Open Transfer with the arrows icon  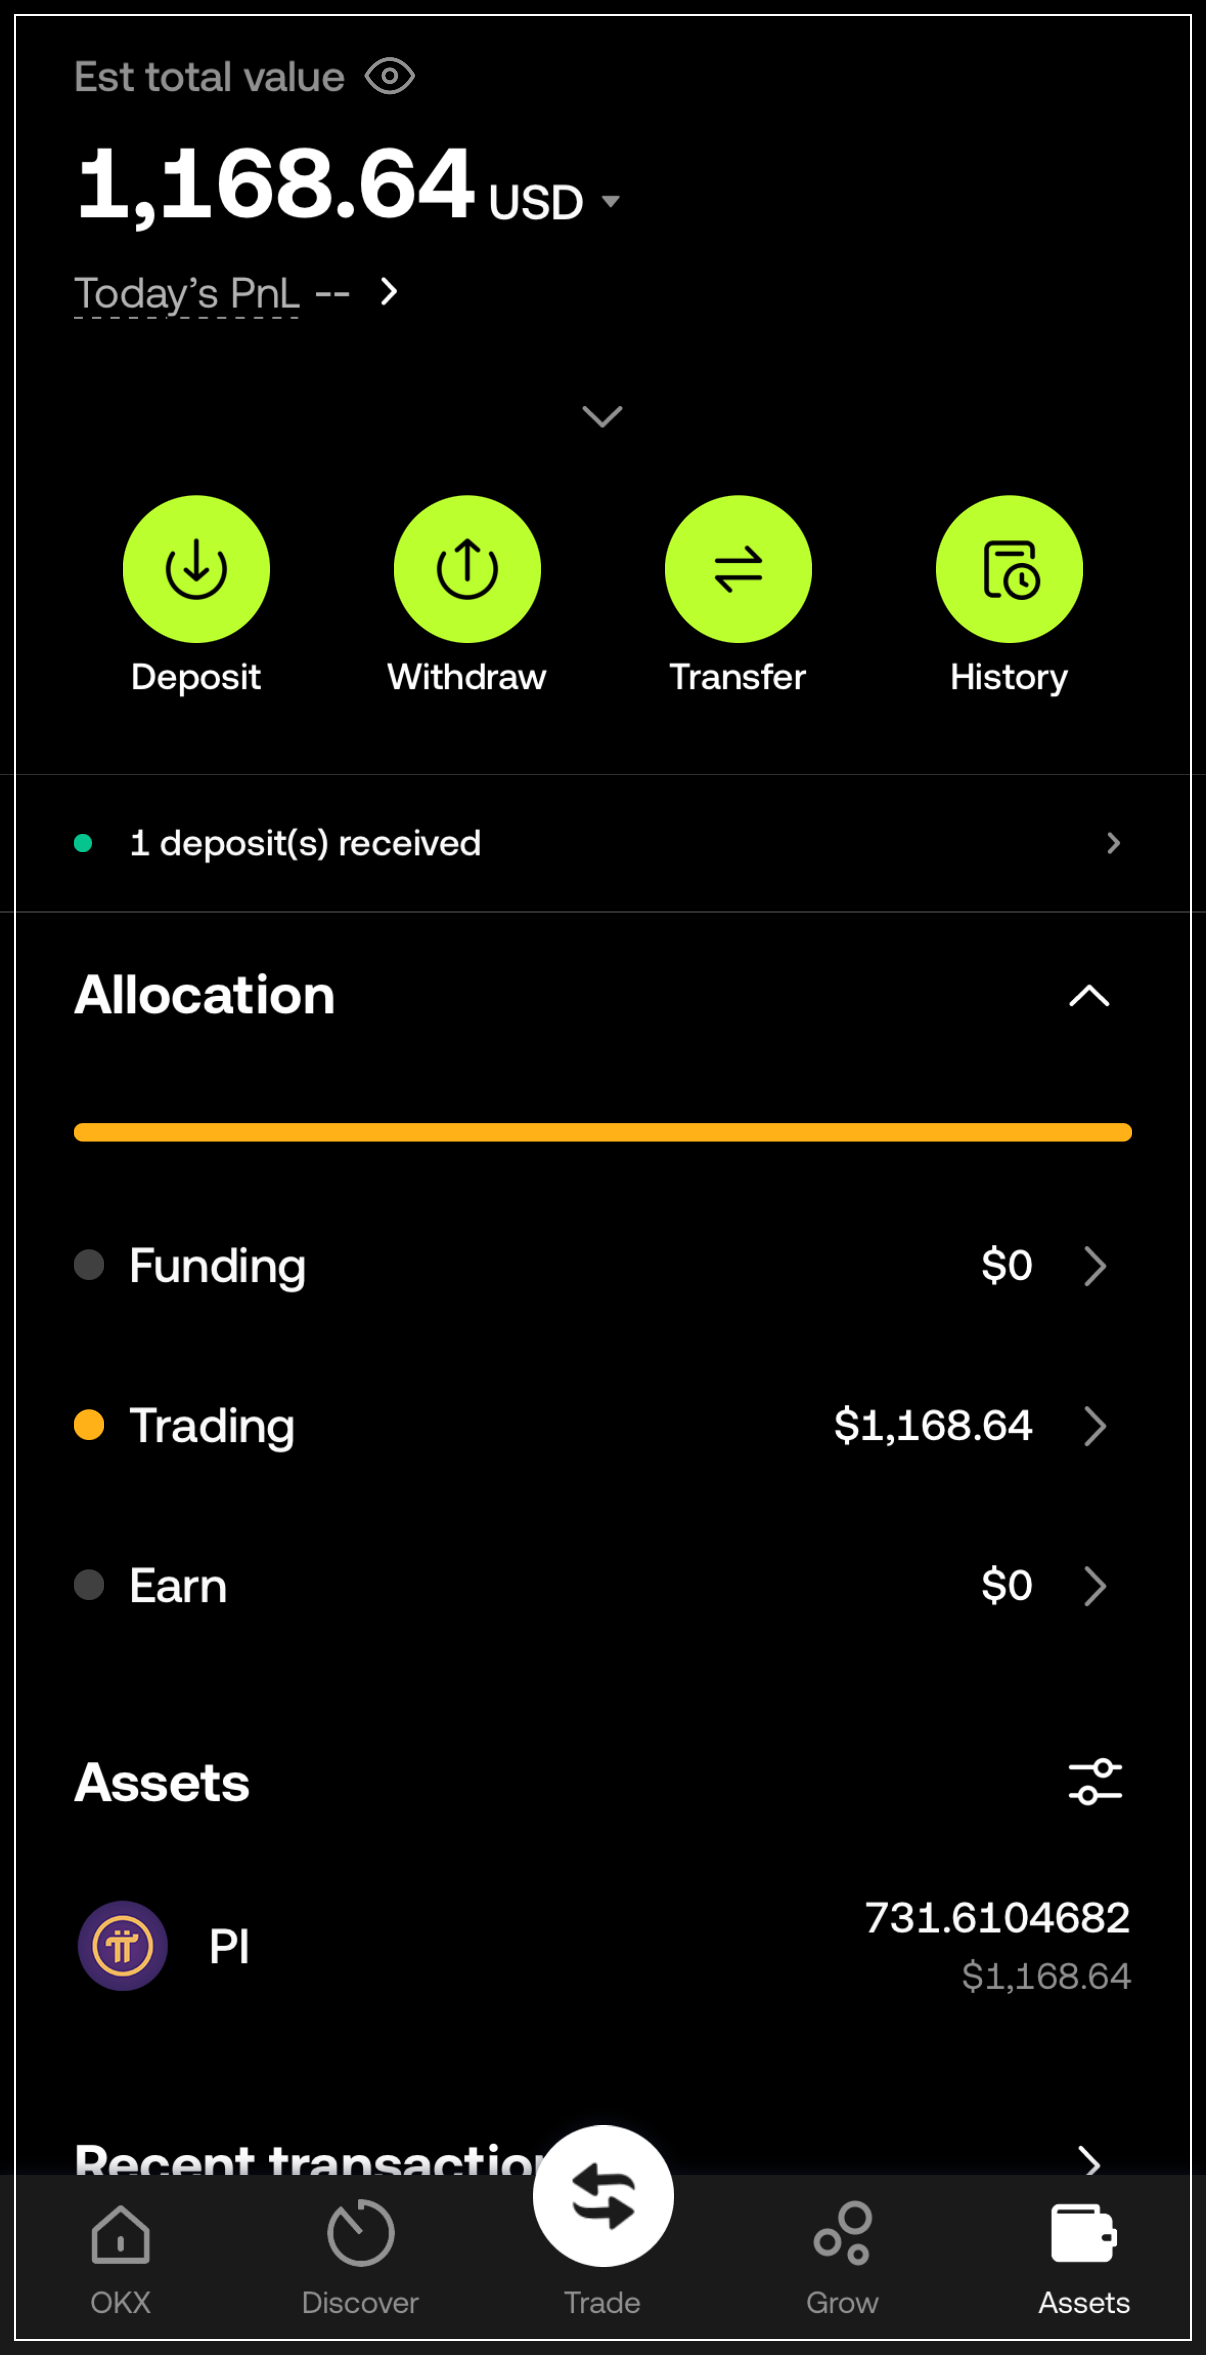click(x=738, y=569)
